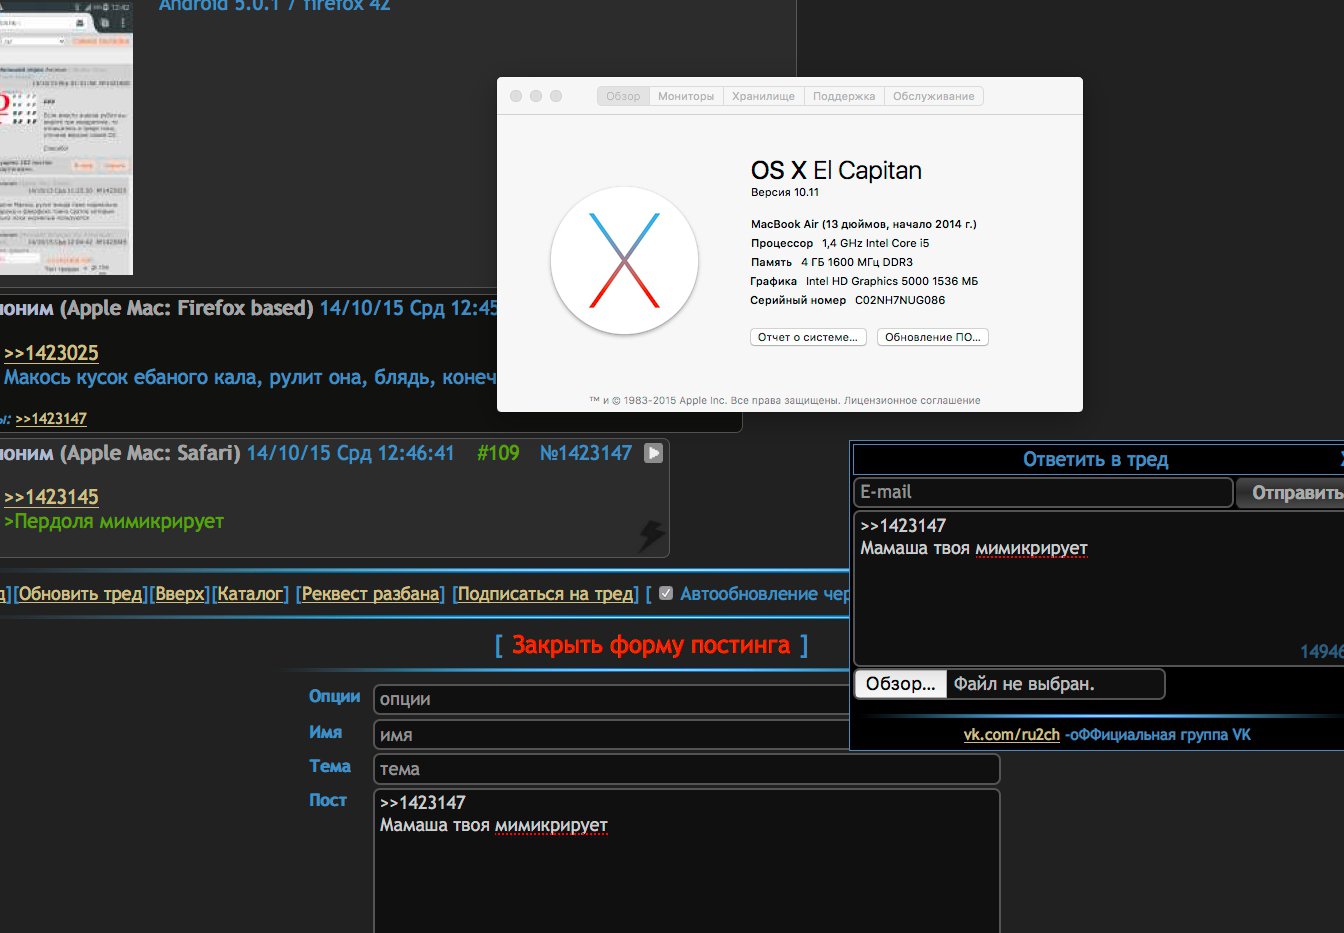The image size is (1344, 933).
Task: Show the Обслуживание tab
Action: [x=934, y=96]
